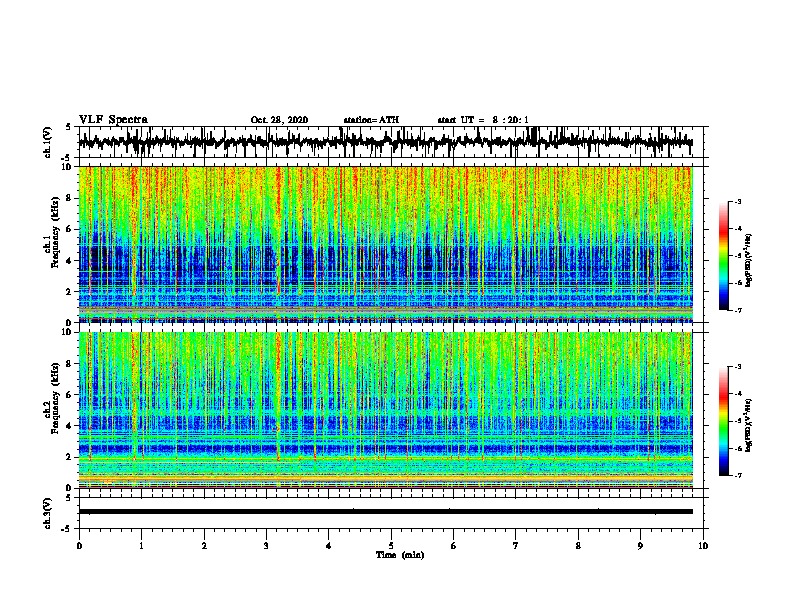This screenshot has width=792, height=612.
Task: Click the 'station=ATH' label
Action: pyautogui.click(x=371, y=120)
